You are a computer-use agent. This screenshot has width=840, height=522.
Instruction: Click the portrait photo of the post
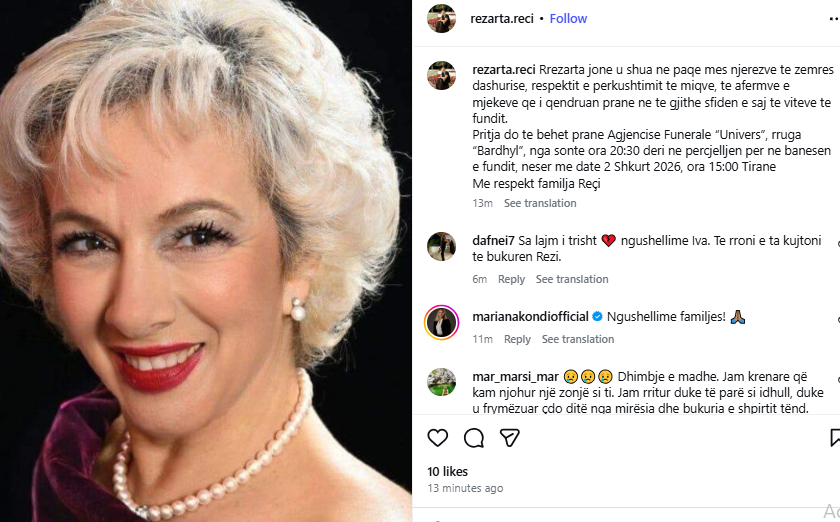[206, 260]
